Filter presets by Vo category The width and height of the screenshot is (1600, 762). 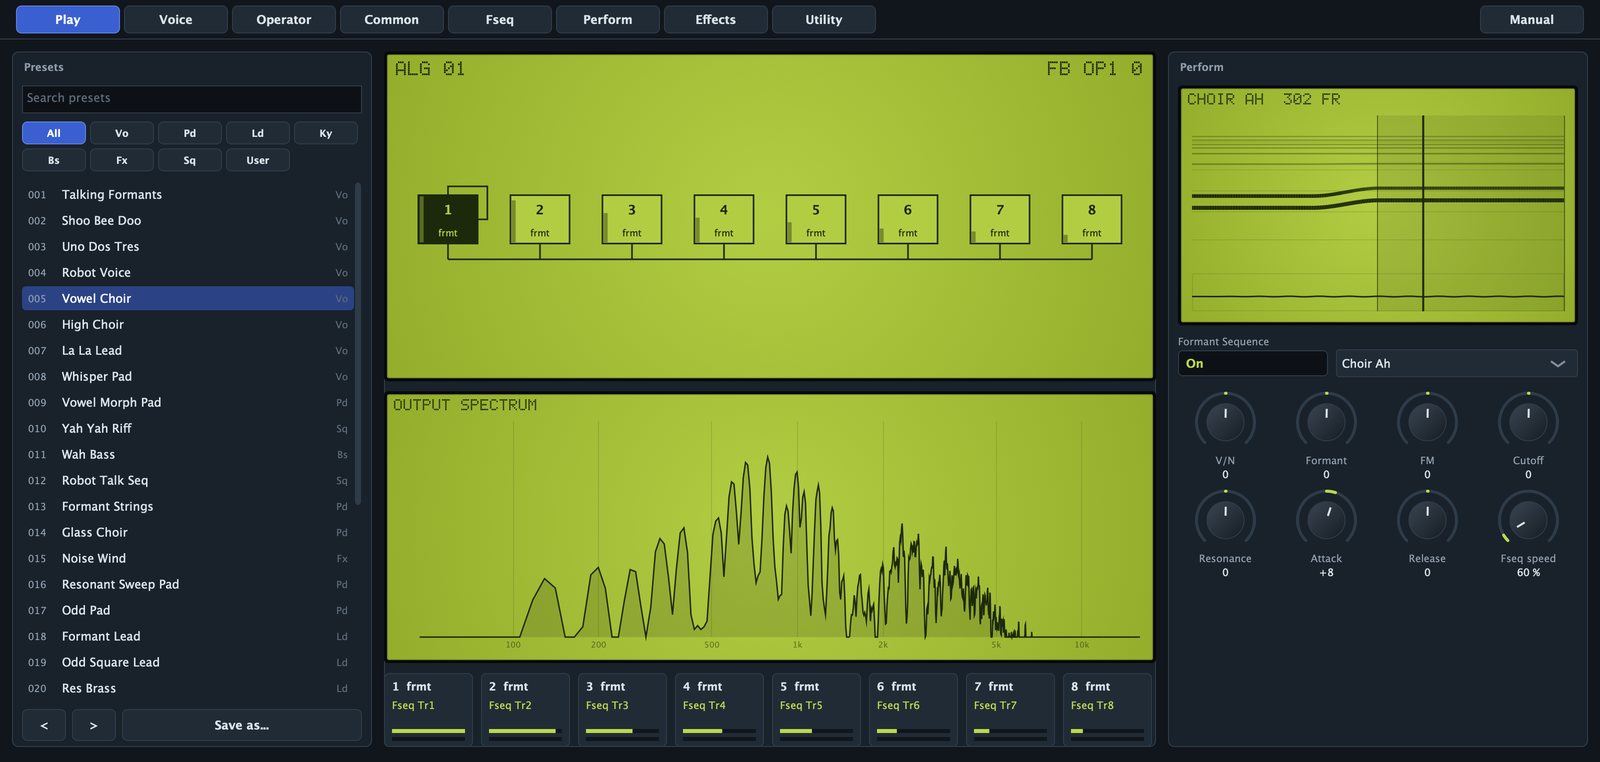(122, 133)
